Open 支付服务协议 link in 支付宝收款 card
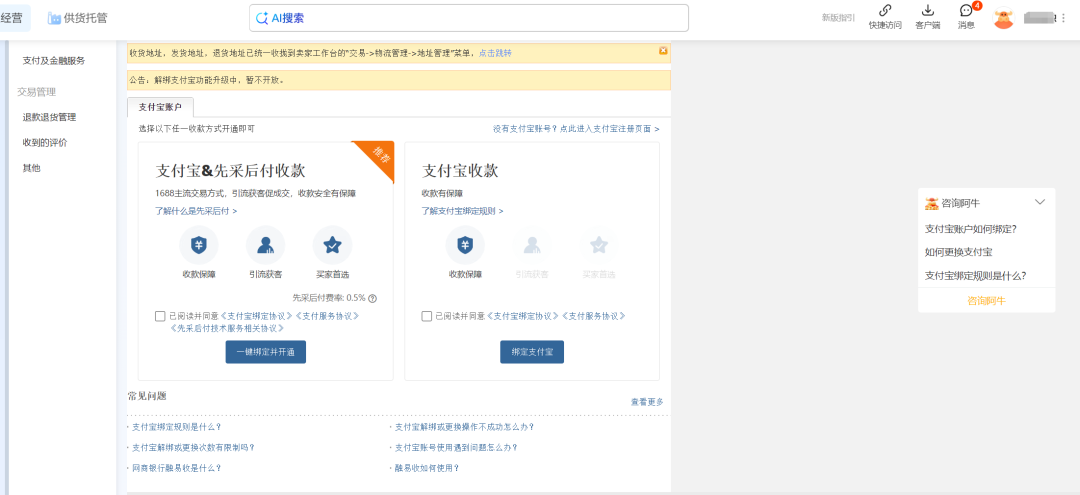Image resolution: width=1080 pixels, height=495 pixels. (593, 316)
